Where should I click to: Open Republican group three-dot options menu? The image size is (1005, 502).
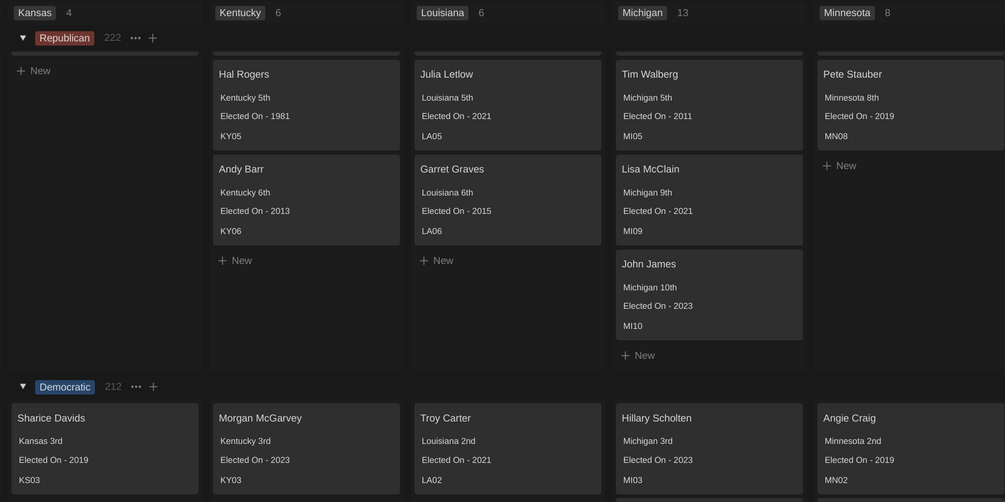tap(136, 38)
